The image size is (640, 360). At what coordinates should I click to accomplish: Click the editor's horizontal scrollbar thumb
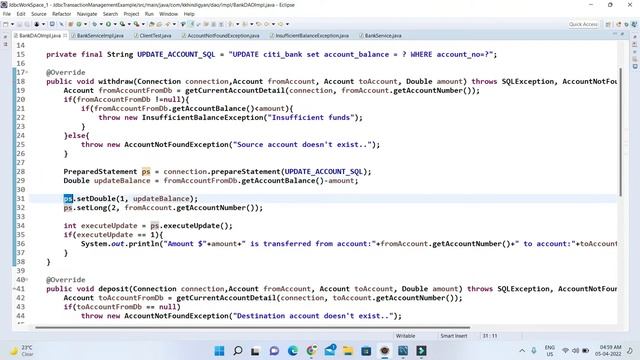pyautogui.click(x=252, y=327)
